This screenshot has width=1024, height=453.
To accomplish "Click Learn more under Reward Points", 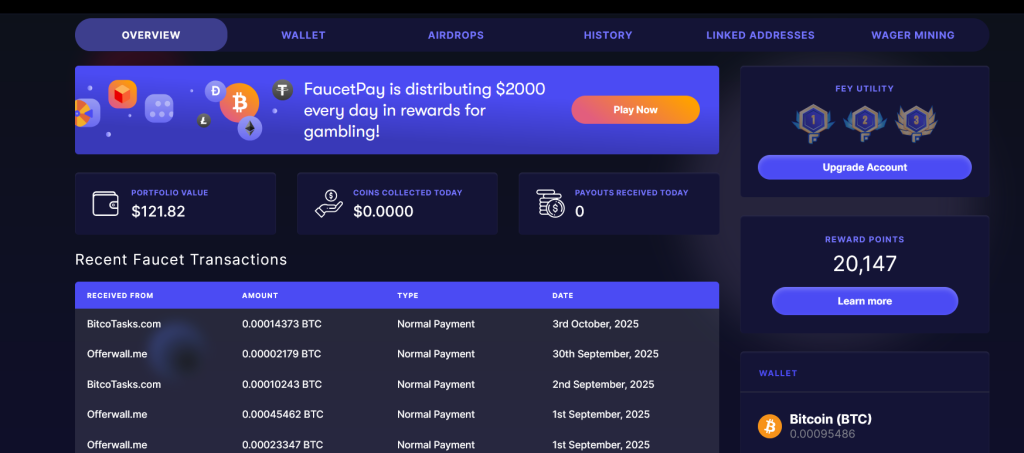I will pyautogui.click(x=864, y=301).
